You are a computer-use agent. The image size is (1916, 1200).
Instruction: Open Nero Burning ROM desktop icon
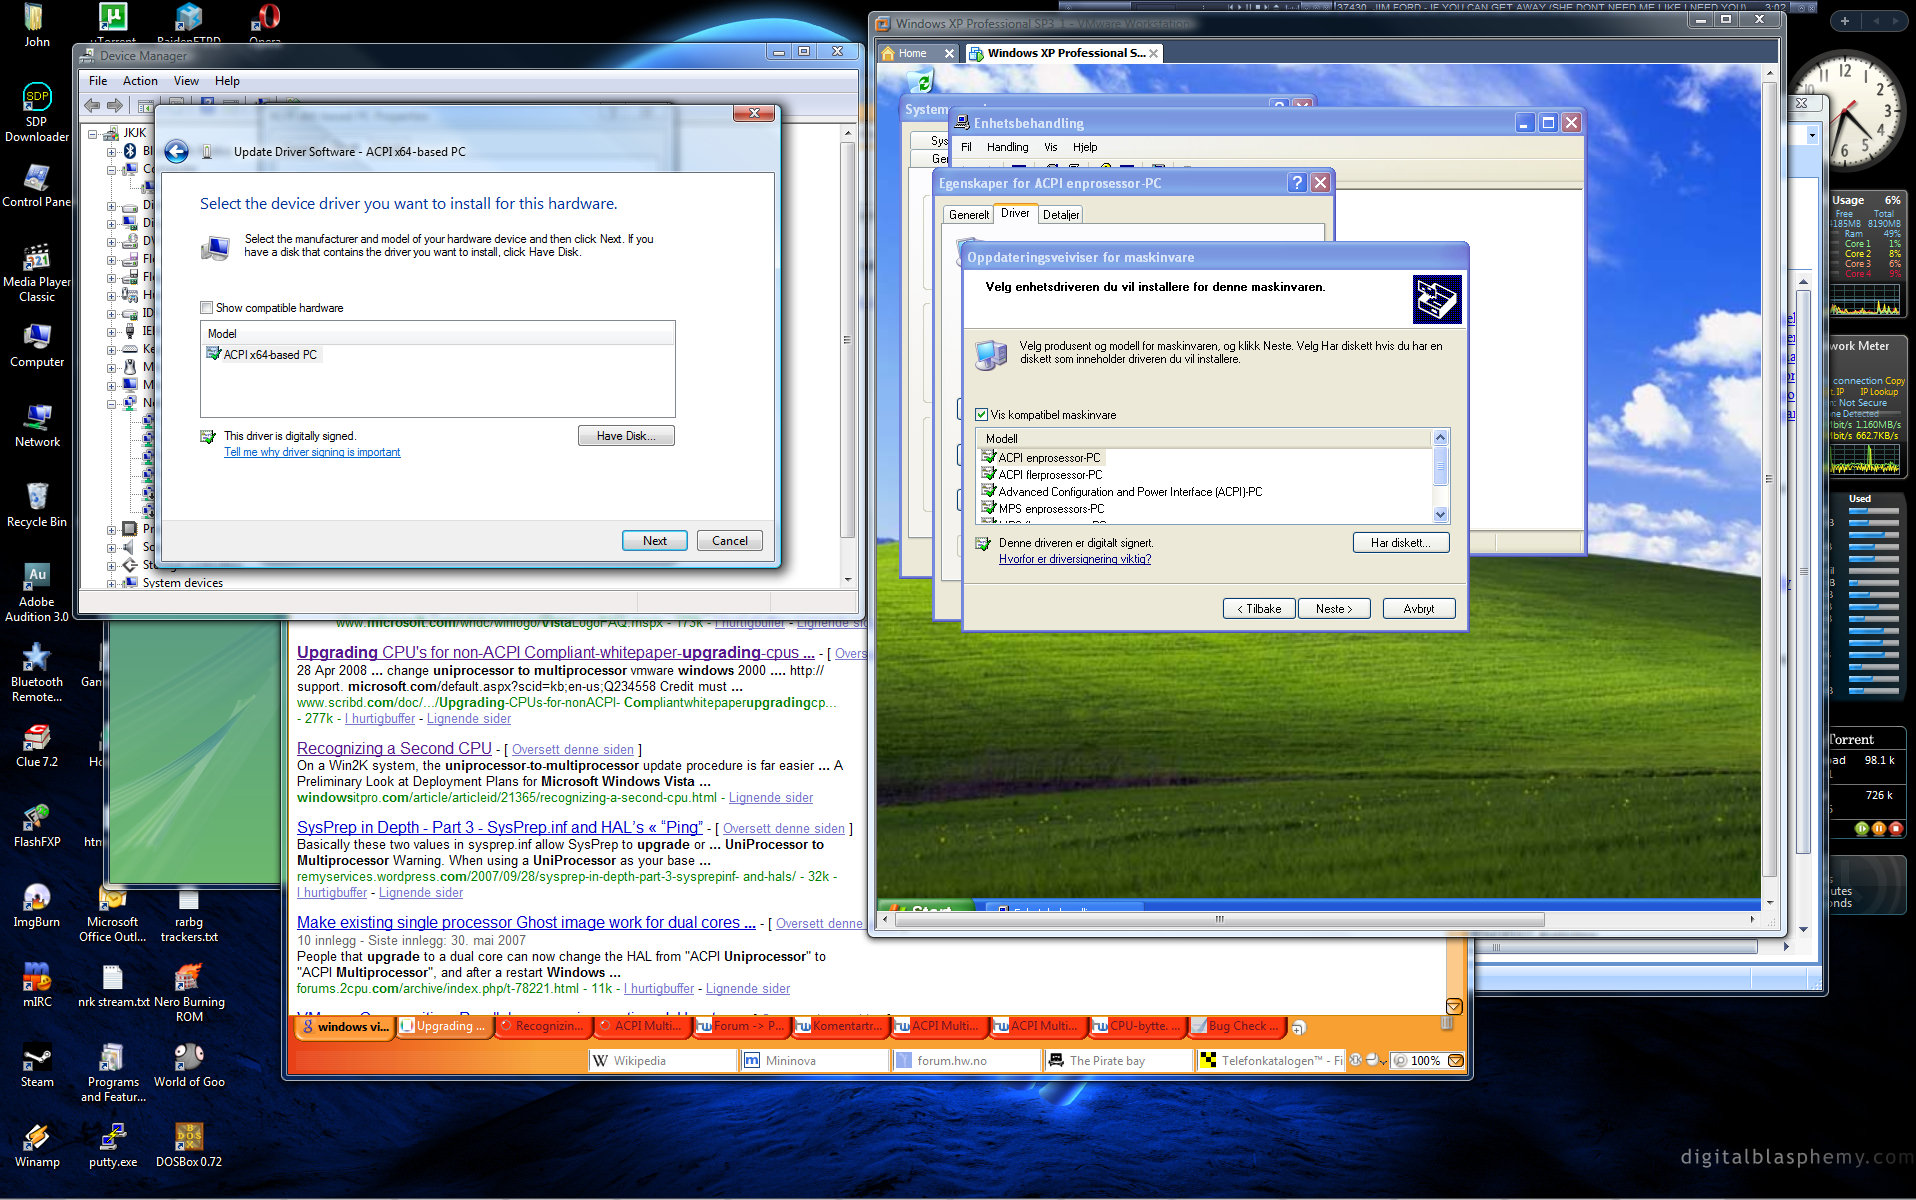pyautogui.click(x=189, y=992)
